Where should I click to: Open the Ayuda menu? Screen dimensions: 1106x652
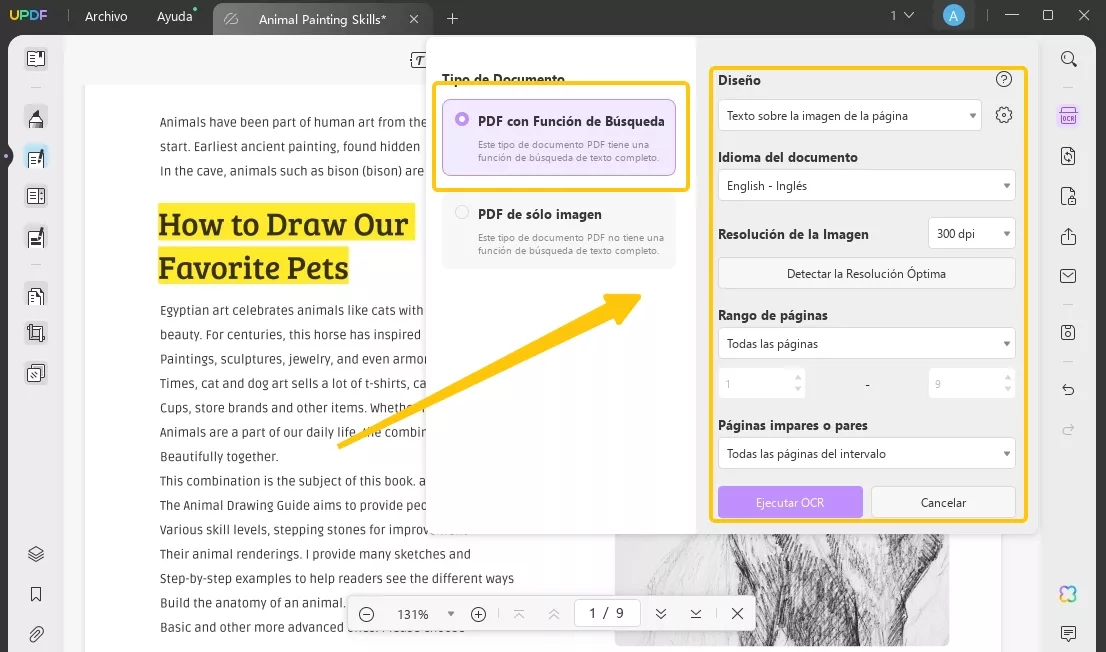point(174,16)
